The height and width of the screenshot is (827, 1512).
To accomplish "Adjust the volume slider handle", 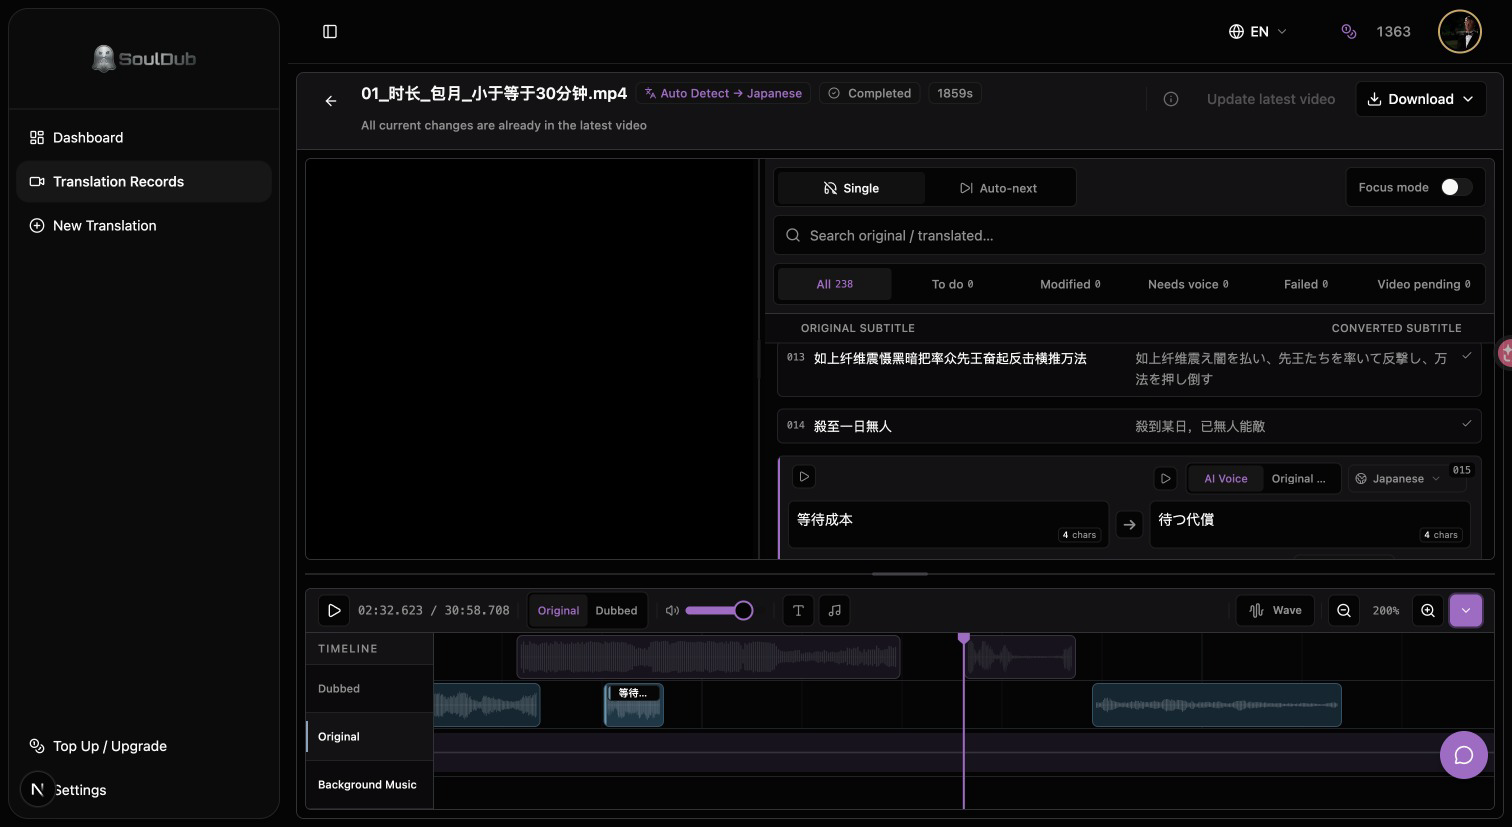I will pos(743,610).
